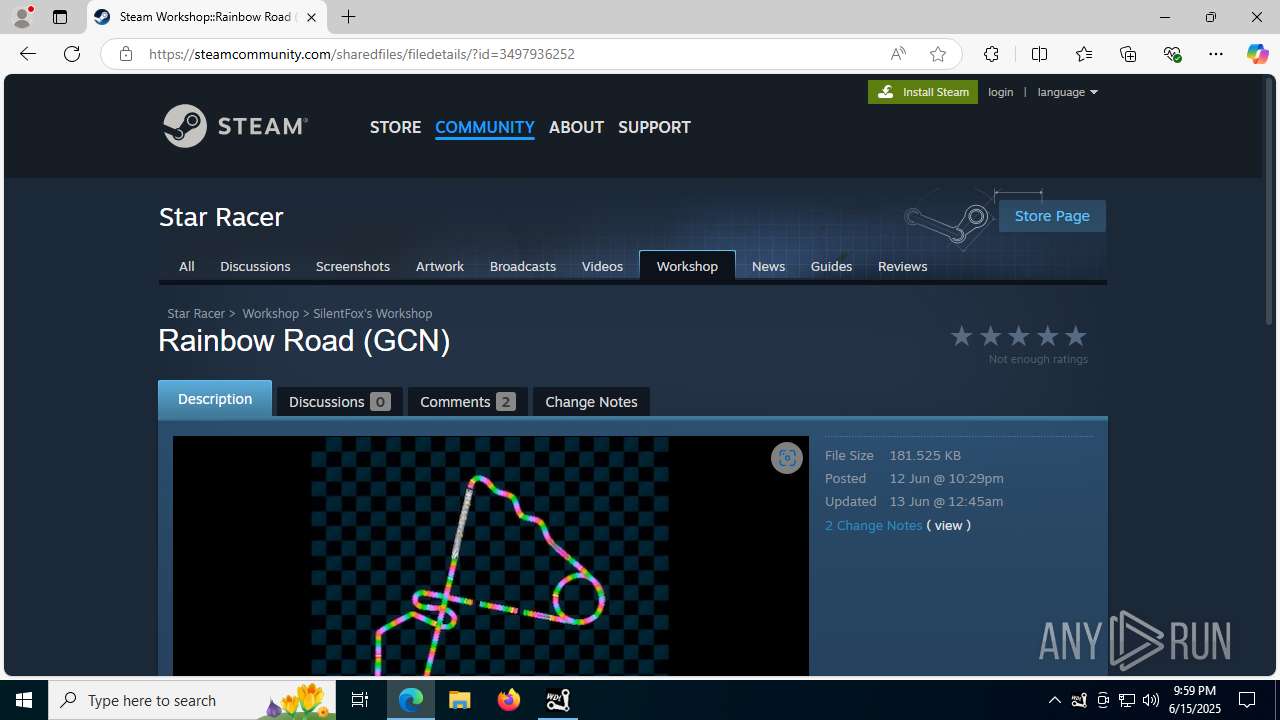Click the volume icon in system tray

coord(1150,700)
